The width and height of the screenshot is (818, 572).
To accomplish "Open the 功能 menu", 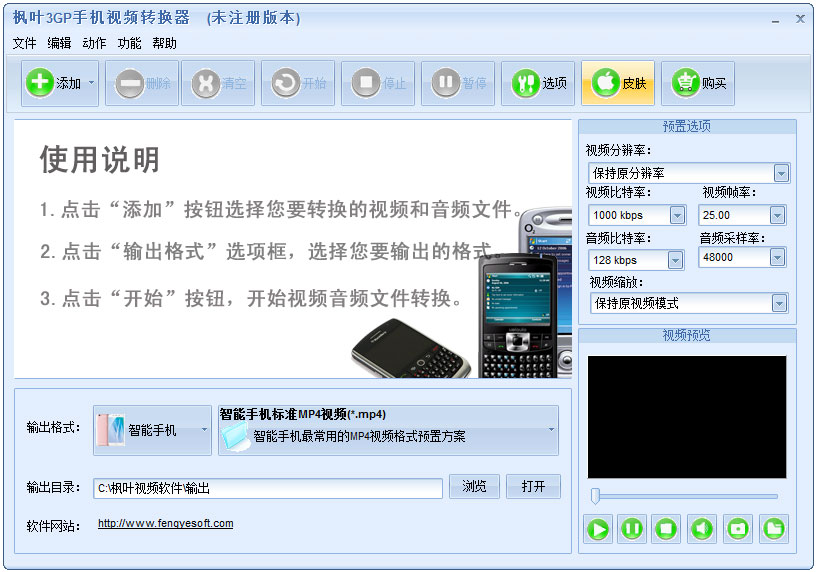I will (129, 43).
